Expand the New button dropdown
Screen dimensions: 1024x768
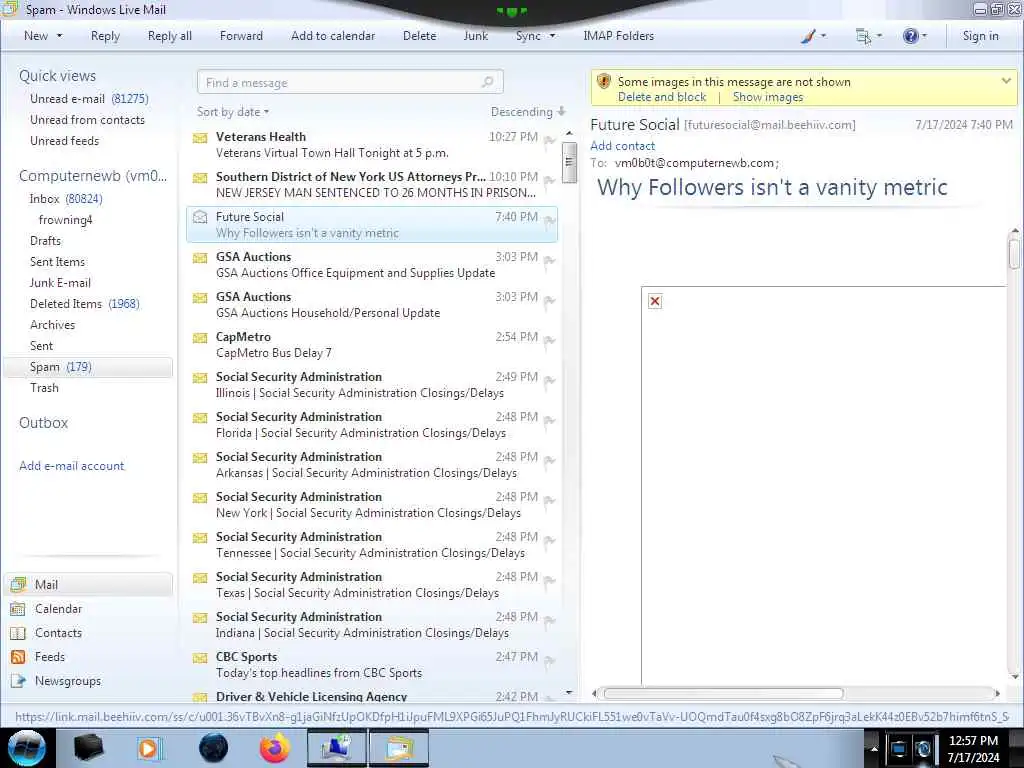(59, 36)
